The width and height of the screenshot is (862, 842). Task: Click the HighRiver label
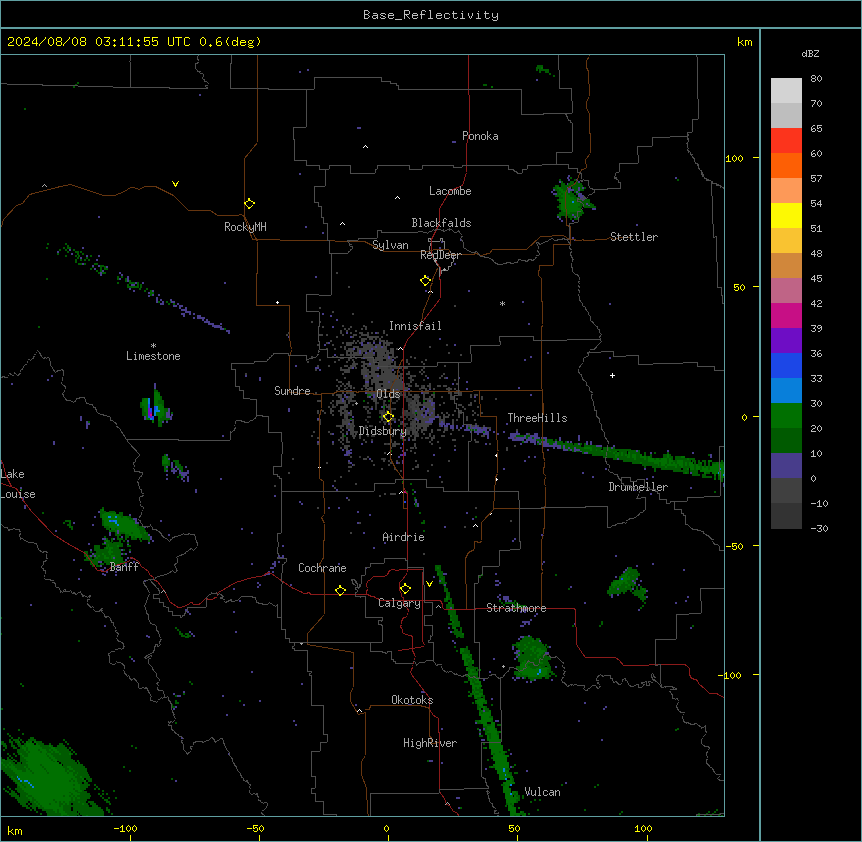(x=430, y=743)
